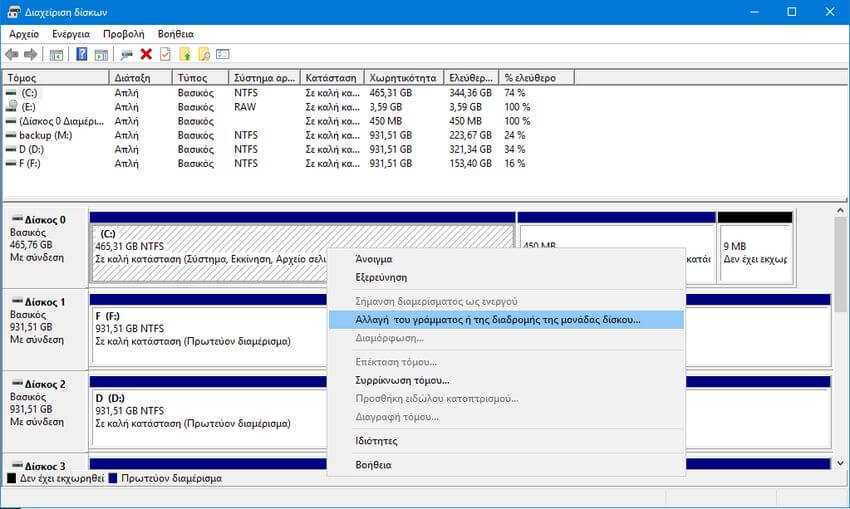Click the show/hide console tree icon
This screenshot has height=509, width=850.
[56, 54]
